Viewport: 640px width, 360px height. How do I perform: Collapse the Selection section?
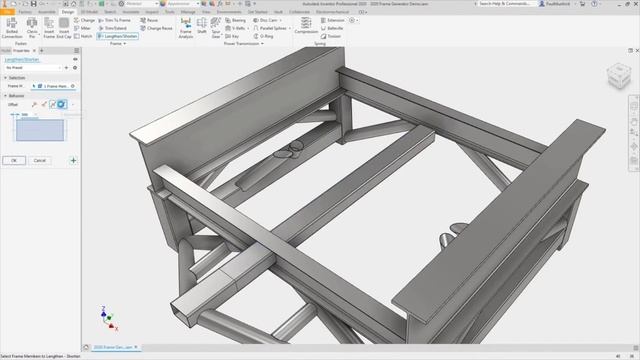click(6, 78)
